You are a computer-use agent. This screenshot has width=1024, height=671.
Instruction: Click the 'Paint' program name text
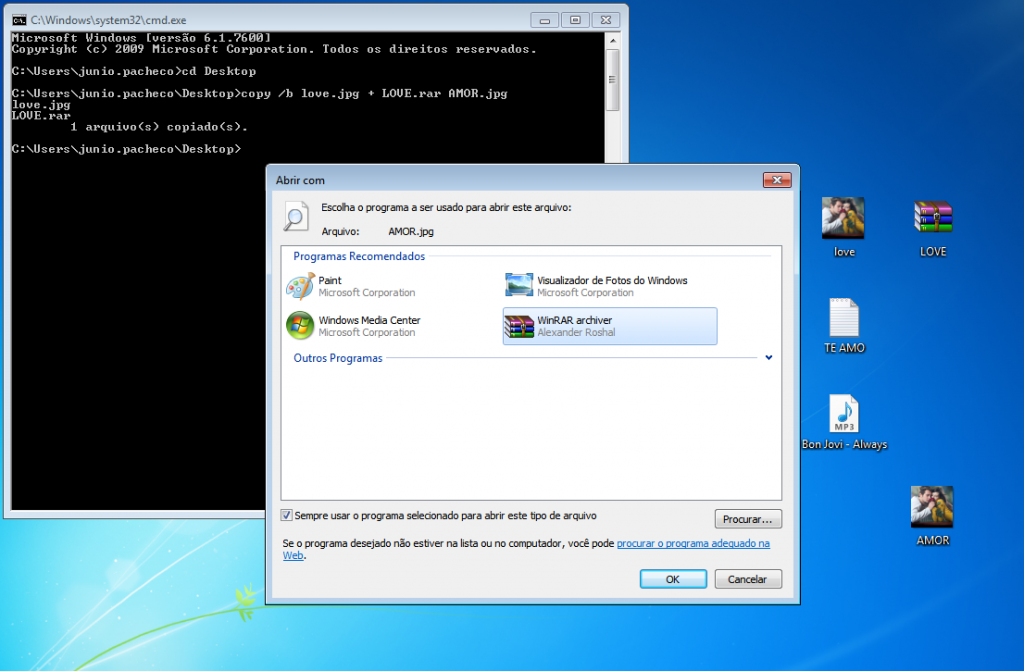tap(330, 280)
